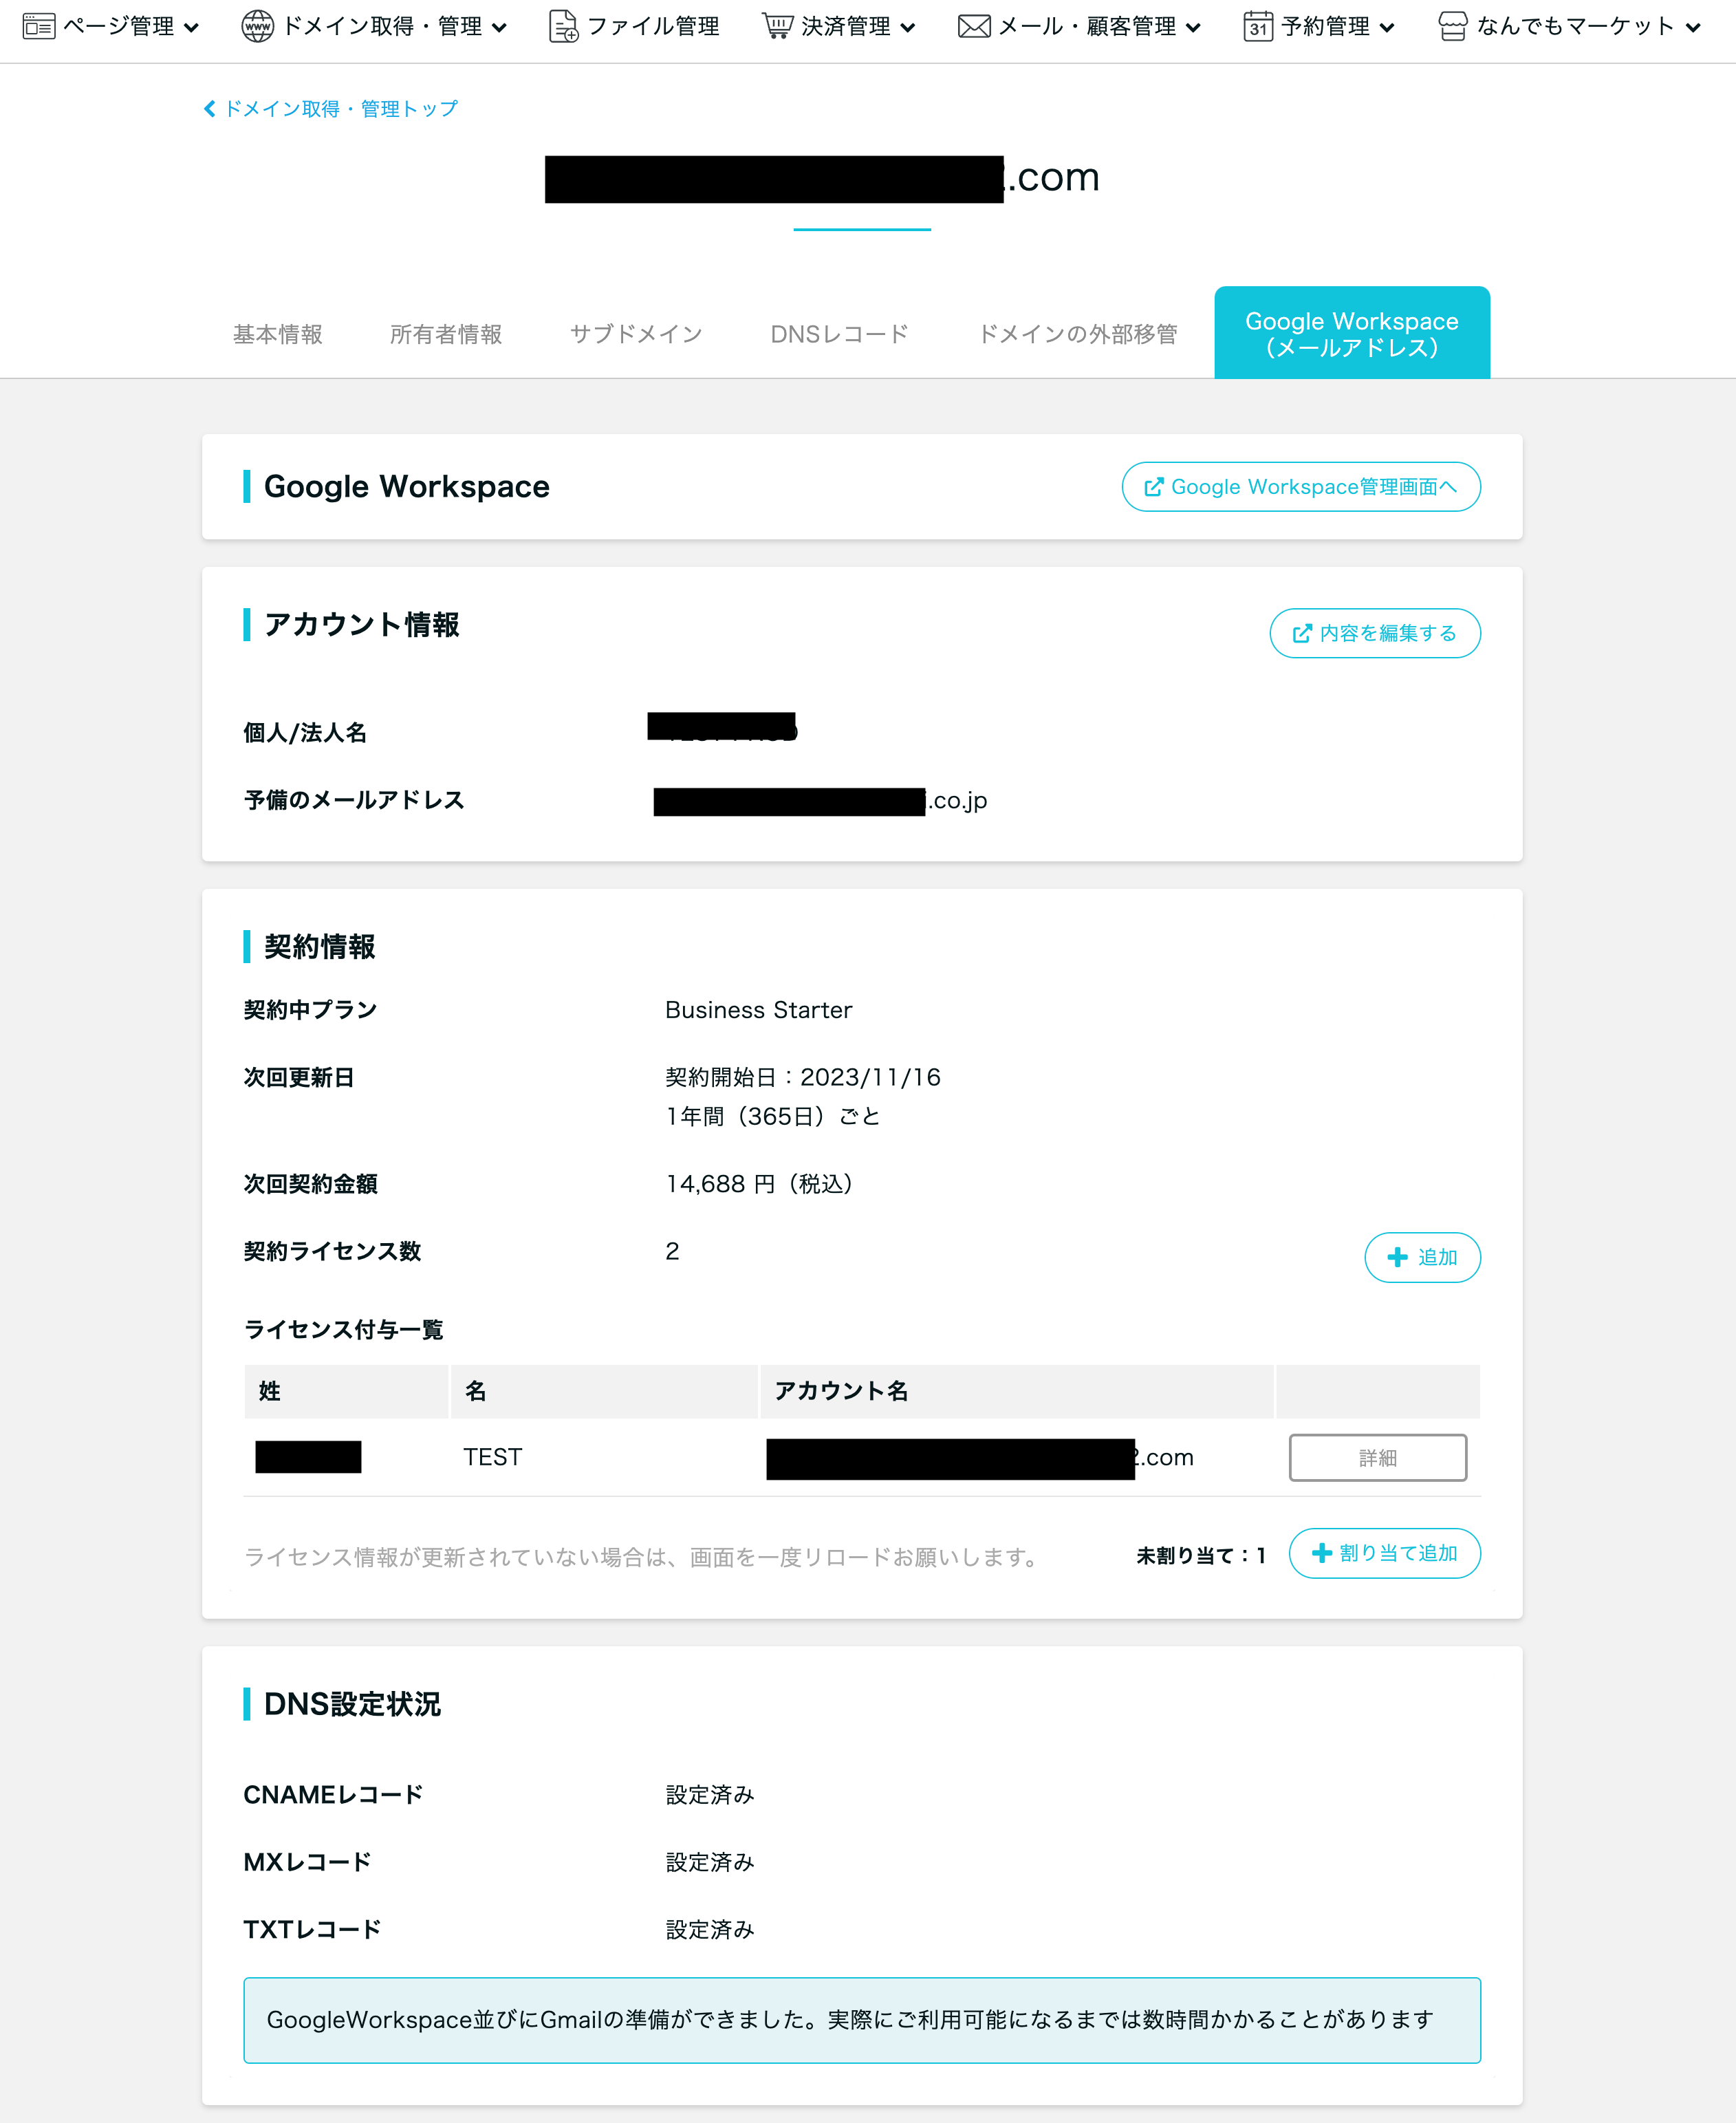1736x2123 pixels.
Task: Open the 決済管理 menu
Action: pyautogui.click(x=838, y=26)
